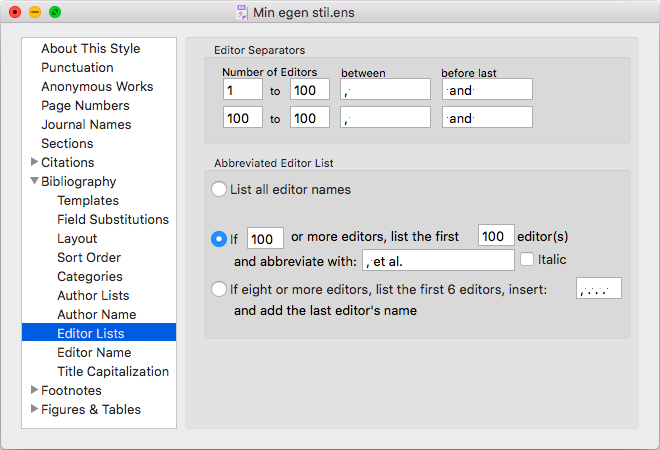Viewport: 660px width, 450px height.
Task: Click the red close window button
Action: click(15, 12)
